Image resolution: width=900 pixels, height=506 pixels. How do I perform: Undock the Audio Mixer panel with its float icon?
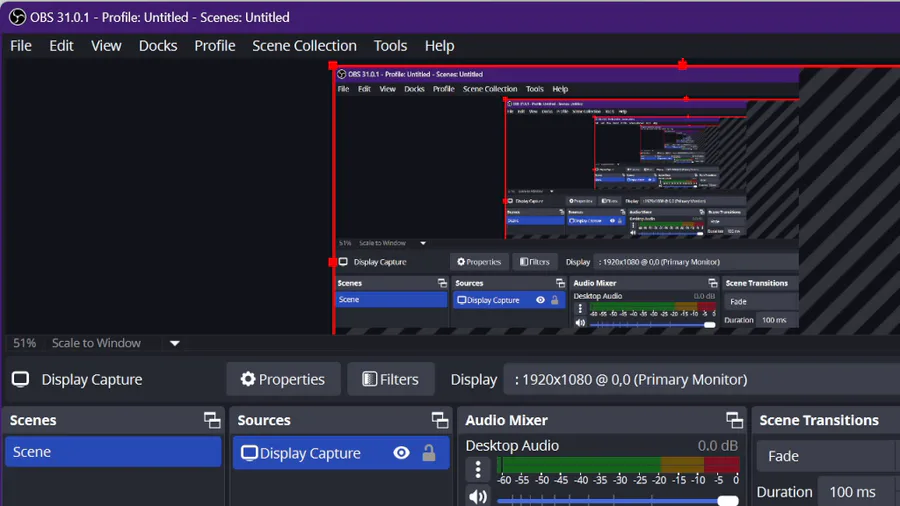click(735, 421)
